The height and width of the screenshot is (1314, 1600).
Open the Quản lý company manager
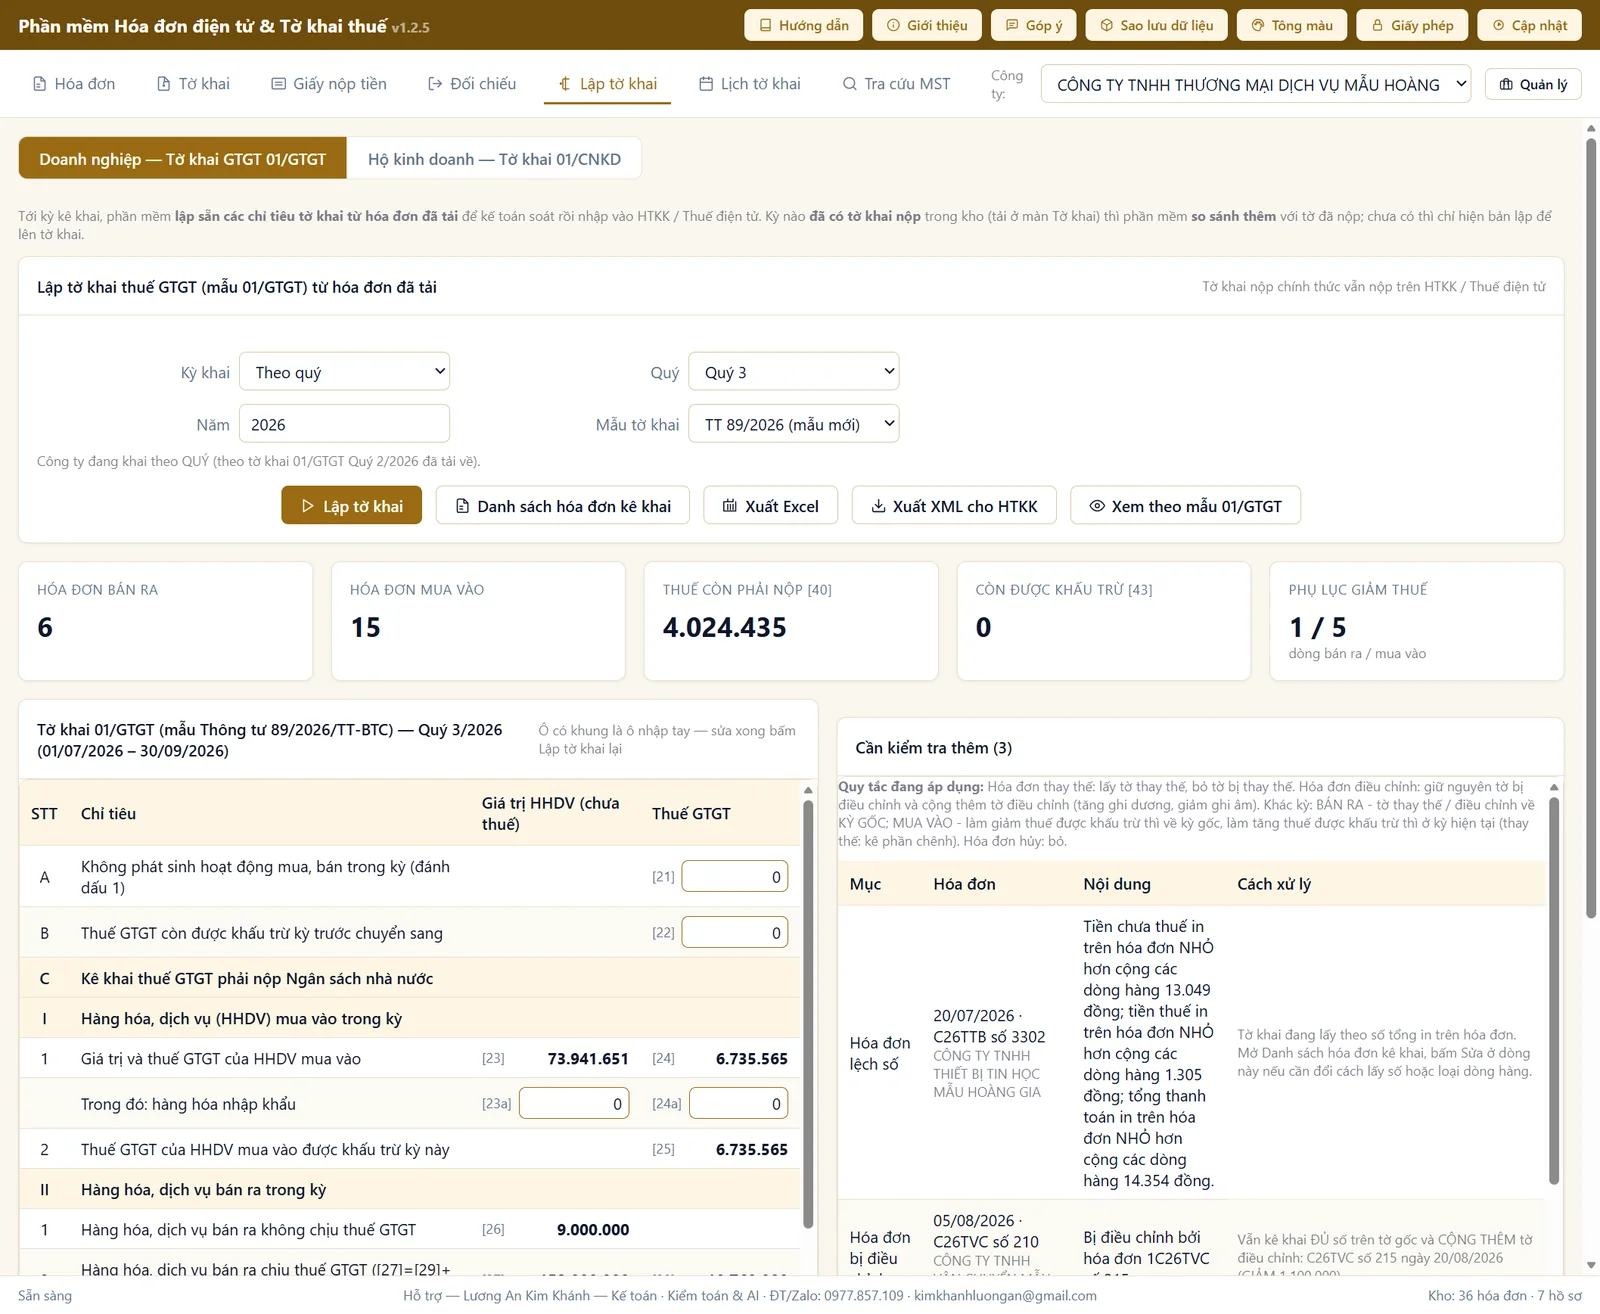(x=1533, y=84)
